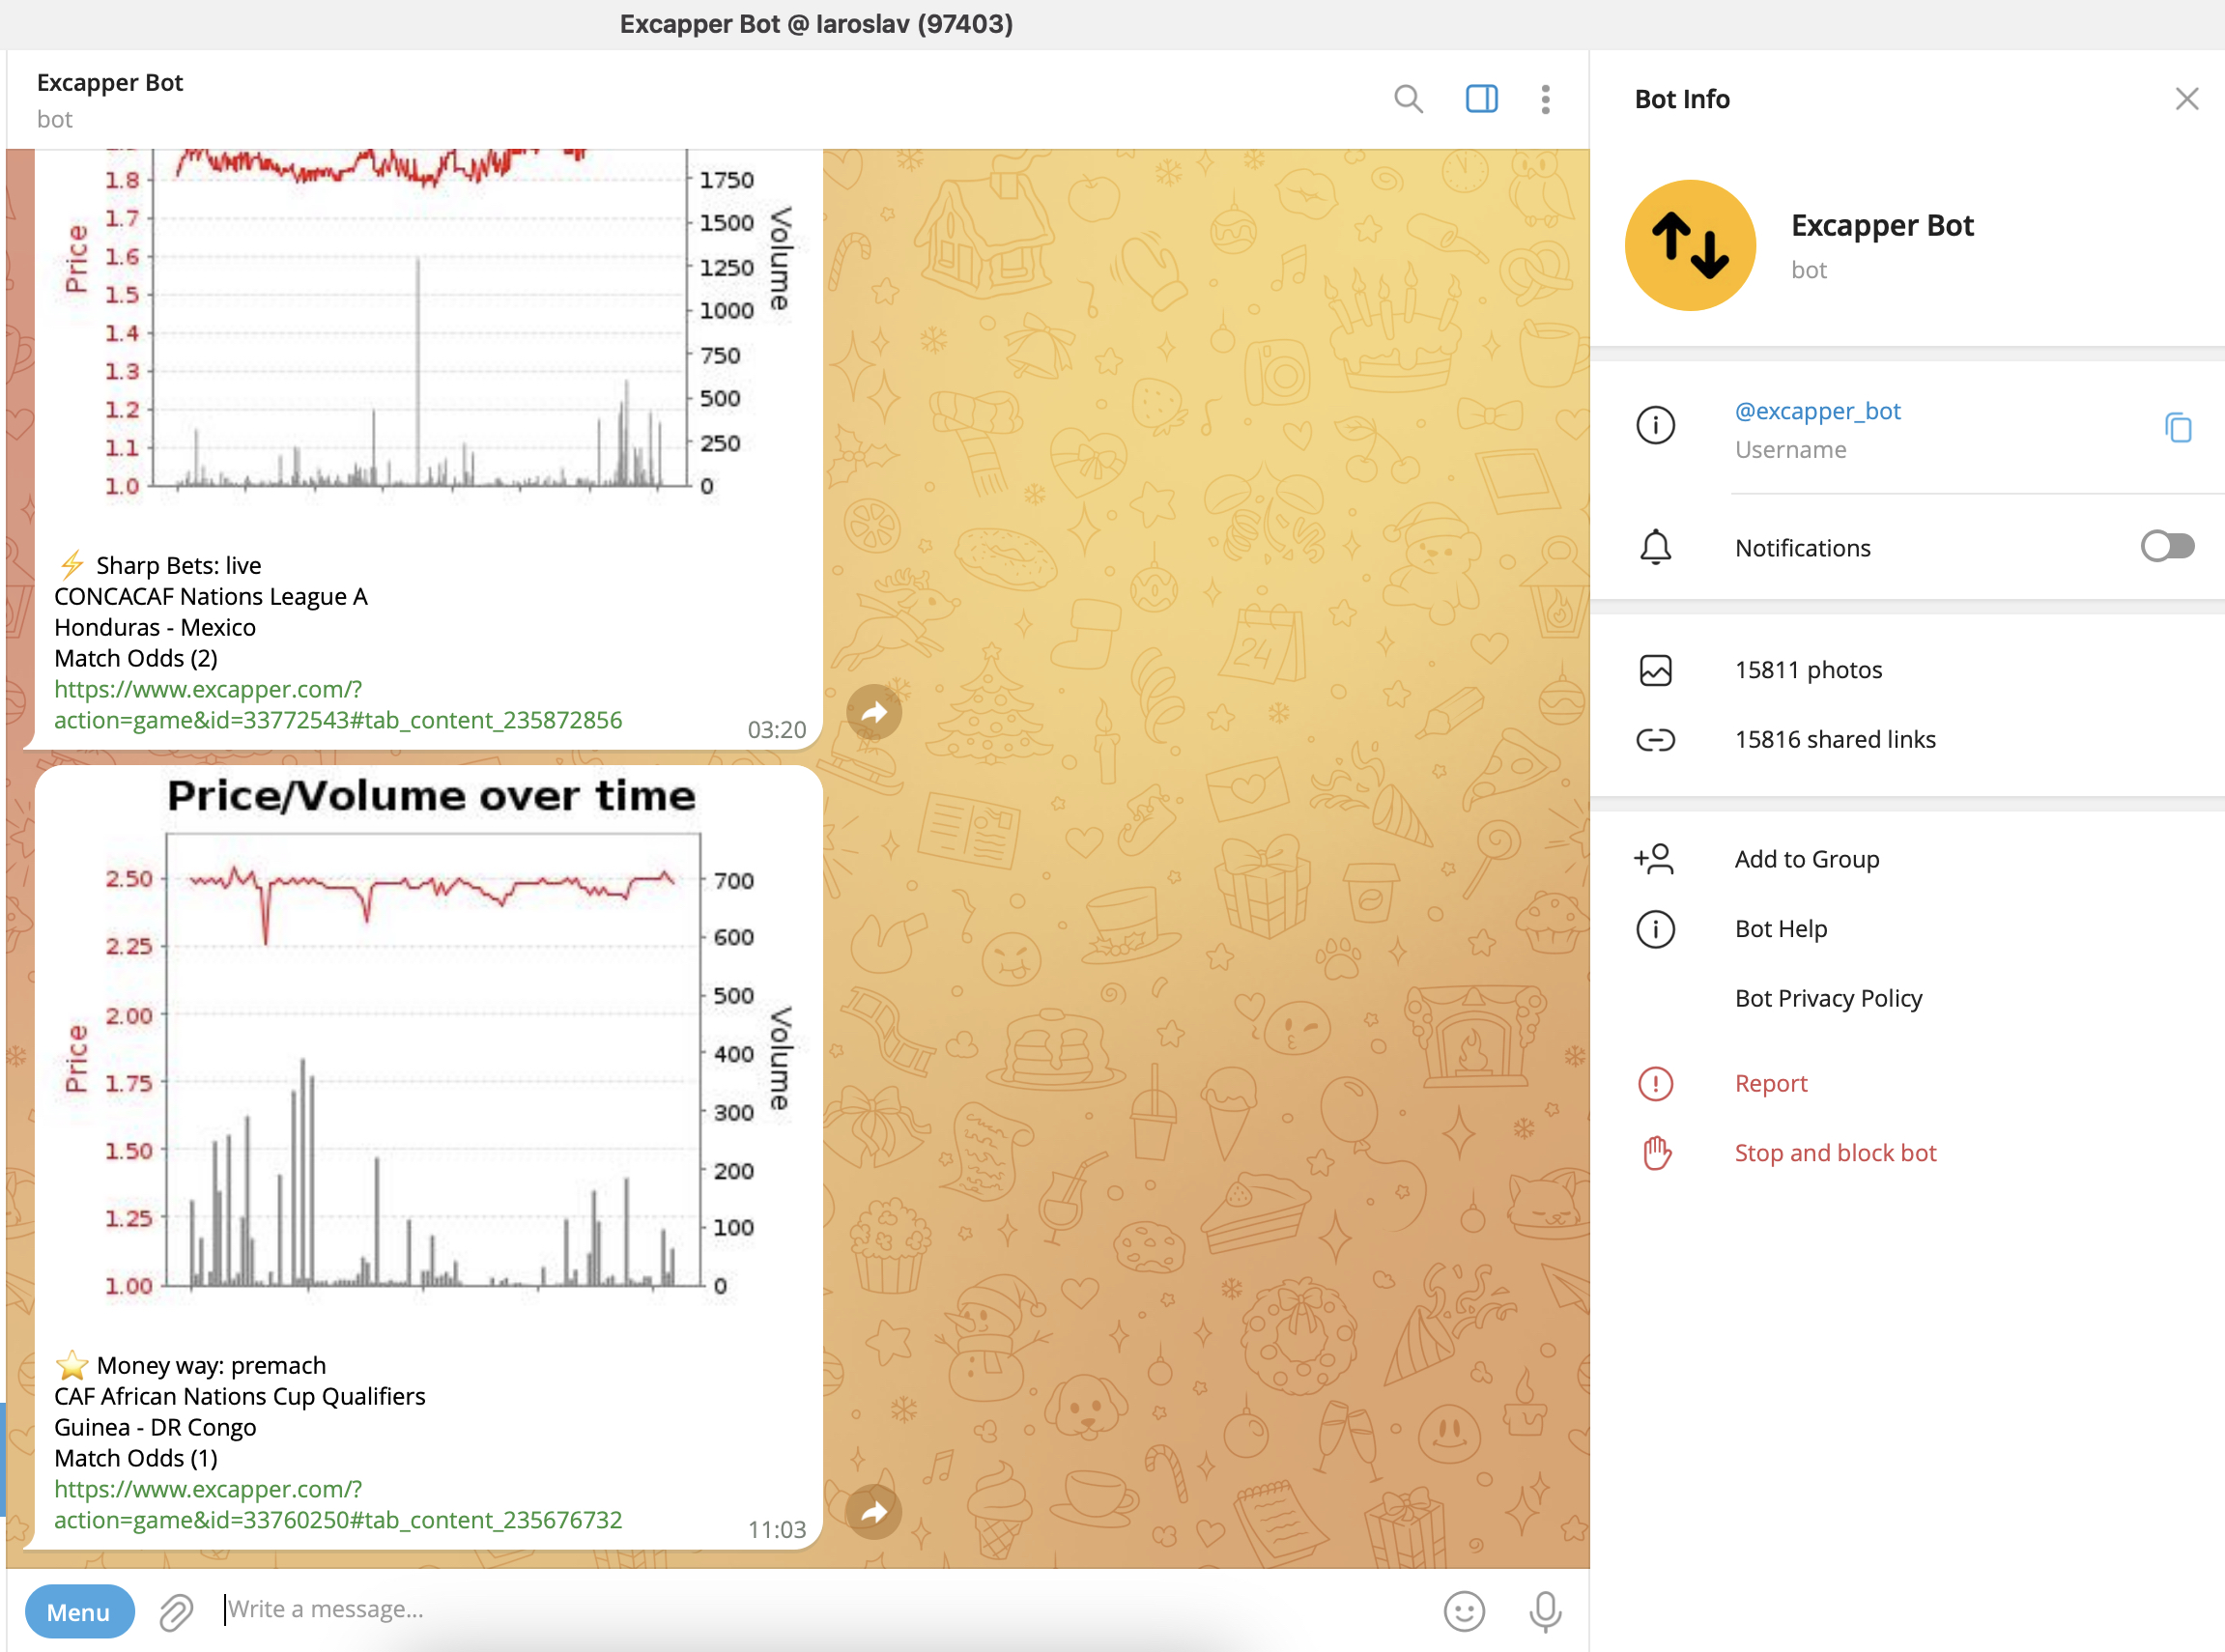Open the bot Menu button
The image size is (2225, 1652).
79,1611
